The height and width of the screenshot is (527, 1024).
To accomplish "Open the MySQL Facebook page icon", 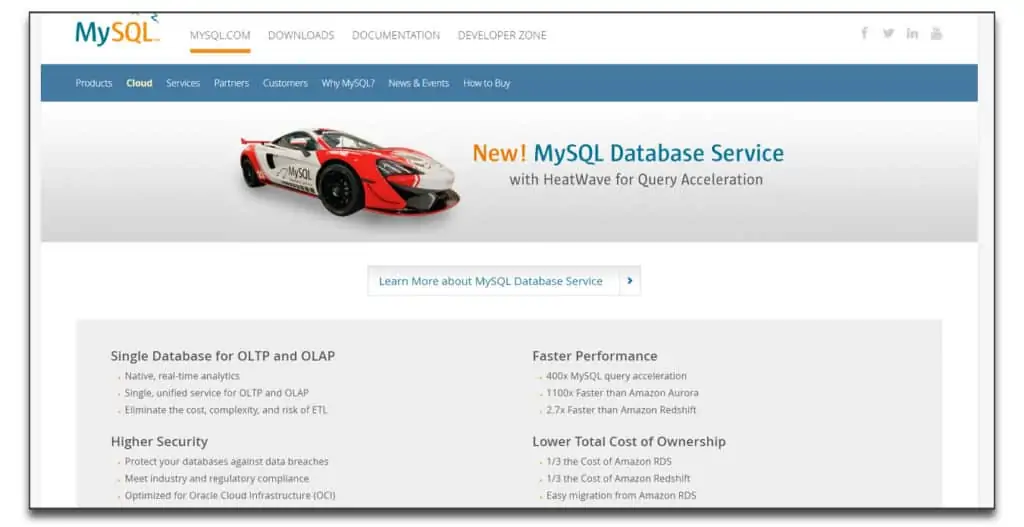I will coord(864,33).
